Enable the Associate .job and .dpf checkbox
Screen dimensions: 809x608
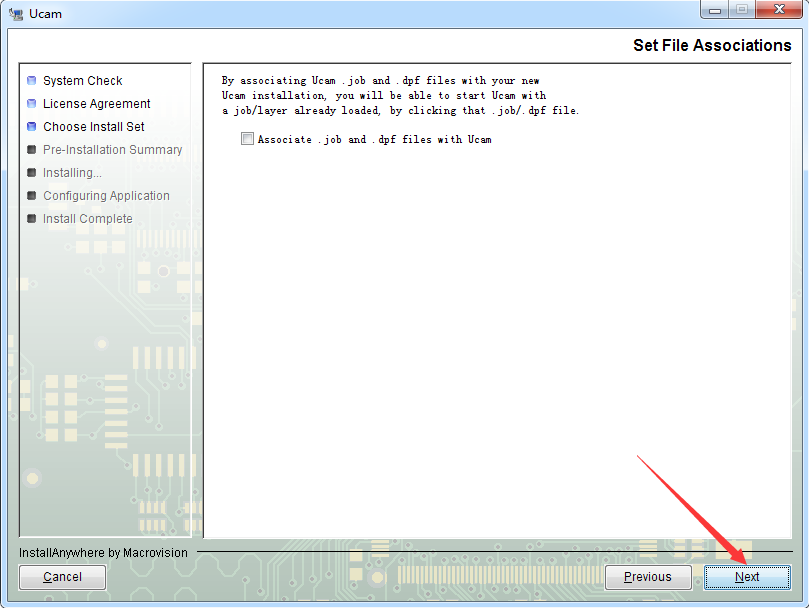[247, 138]
